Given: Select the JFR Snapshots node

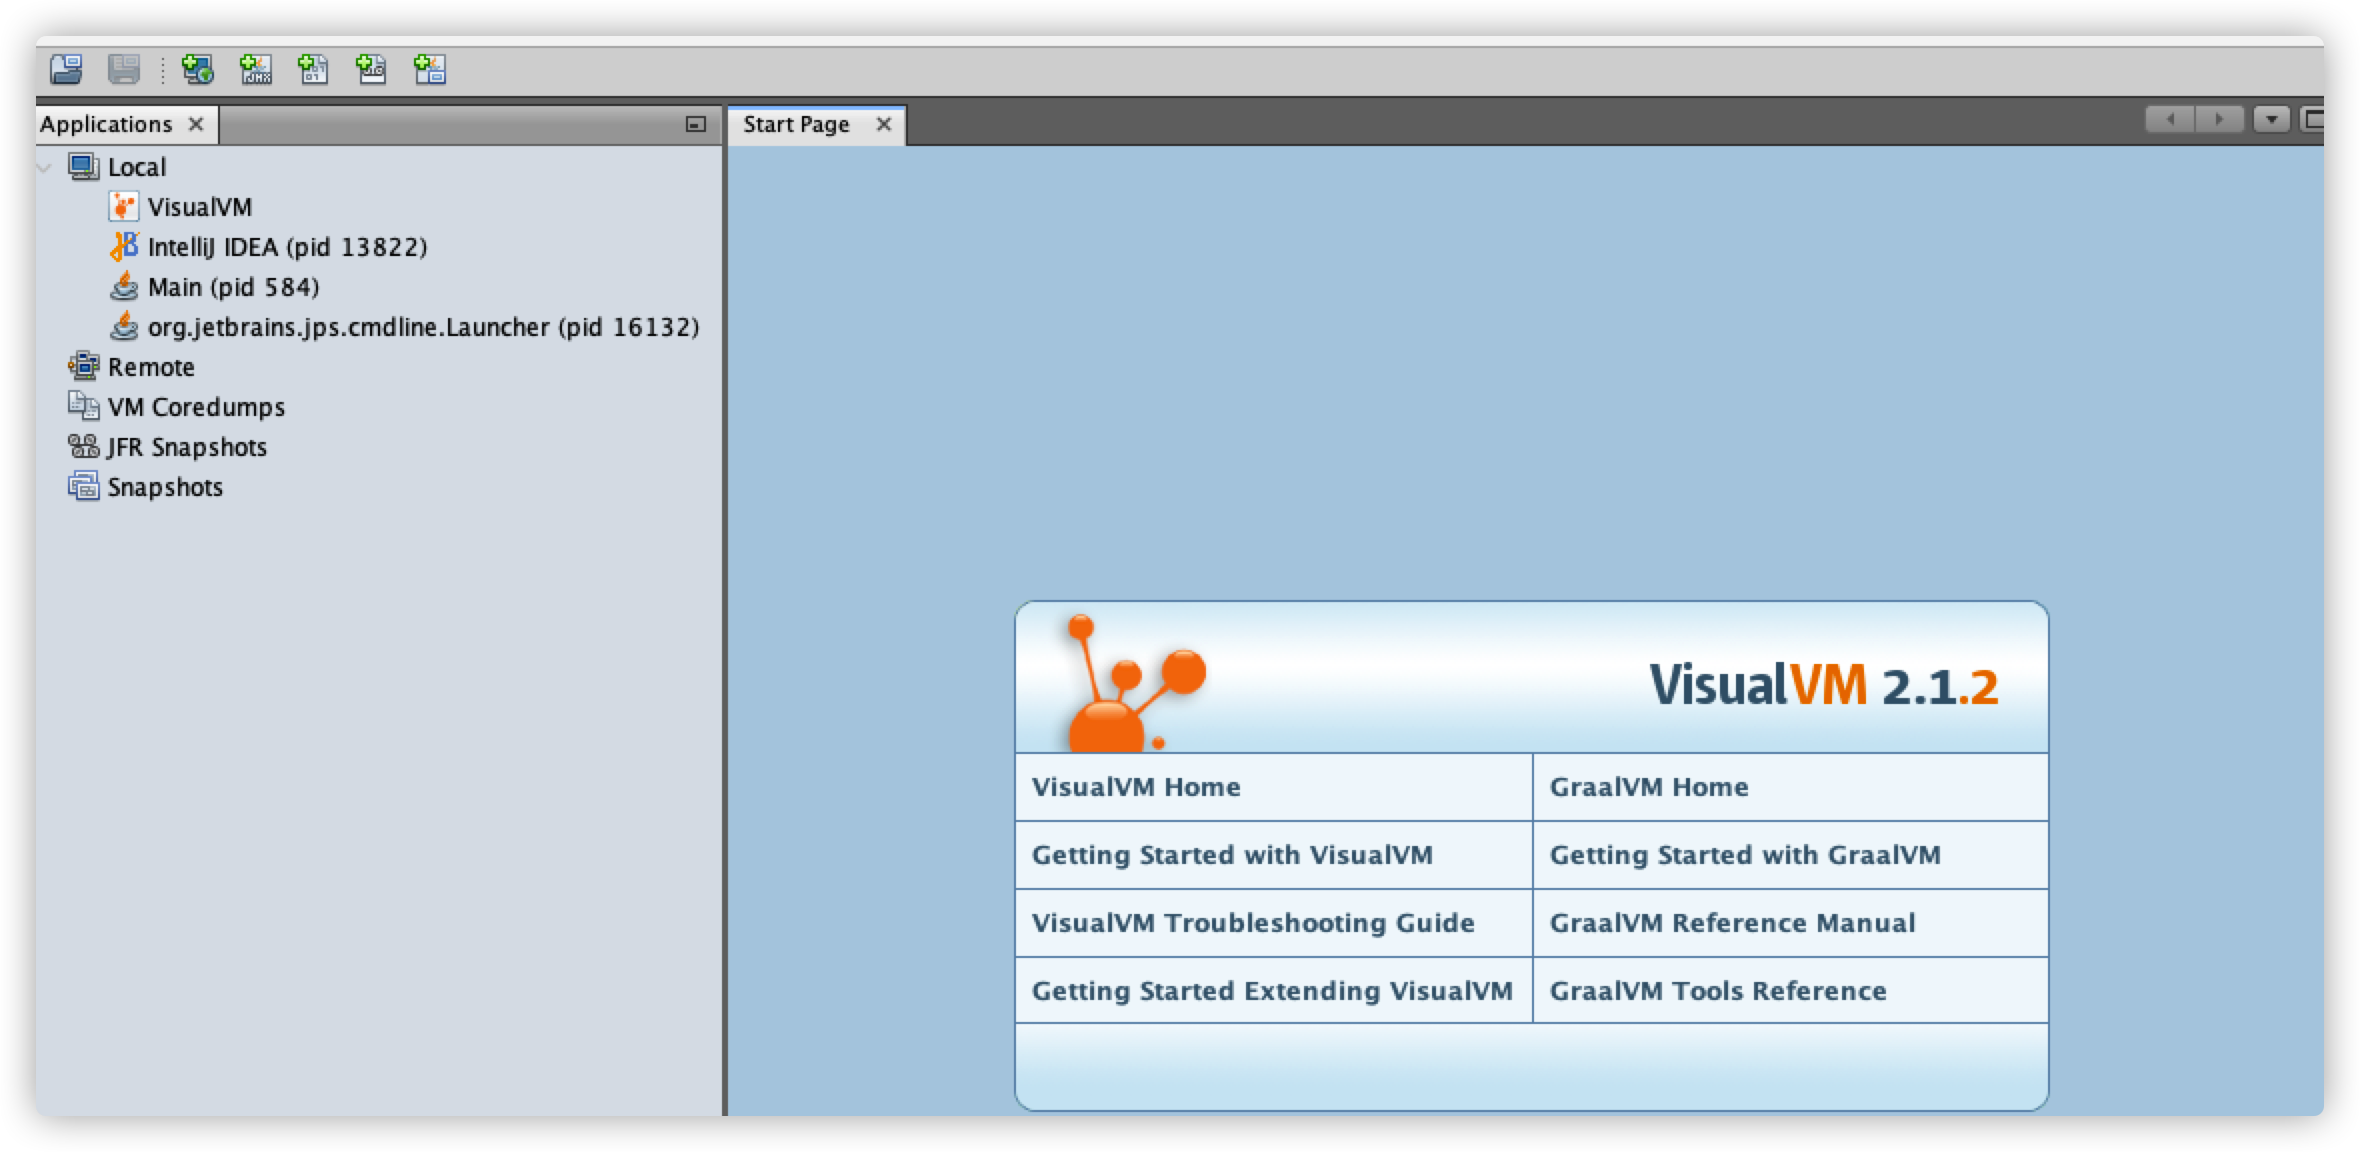Looking at the screenshot, I should (187, 447).
